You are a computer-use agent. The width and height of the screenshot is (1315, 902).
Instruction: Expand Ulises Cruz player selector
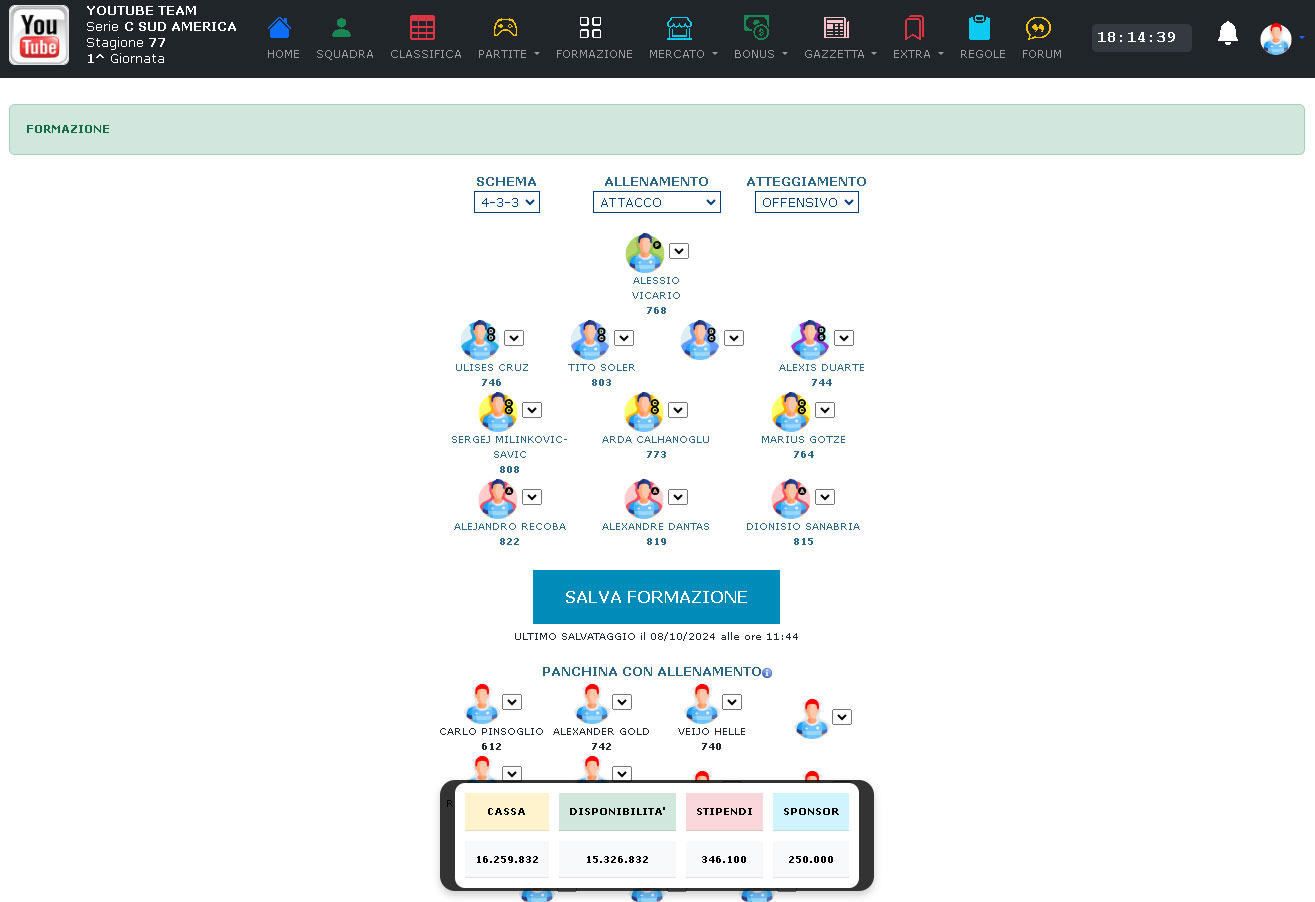[514, 338]
